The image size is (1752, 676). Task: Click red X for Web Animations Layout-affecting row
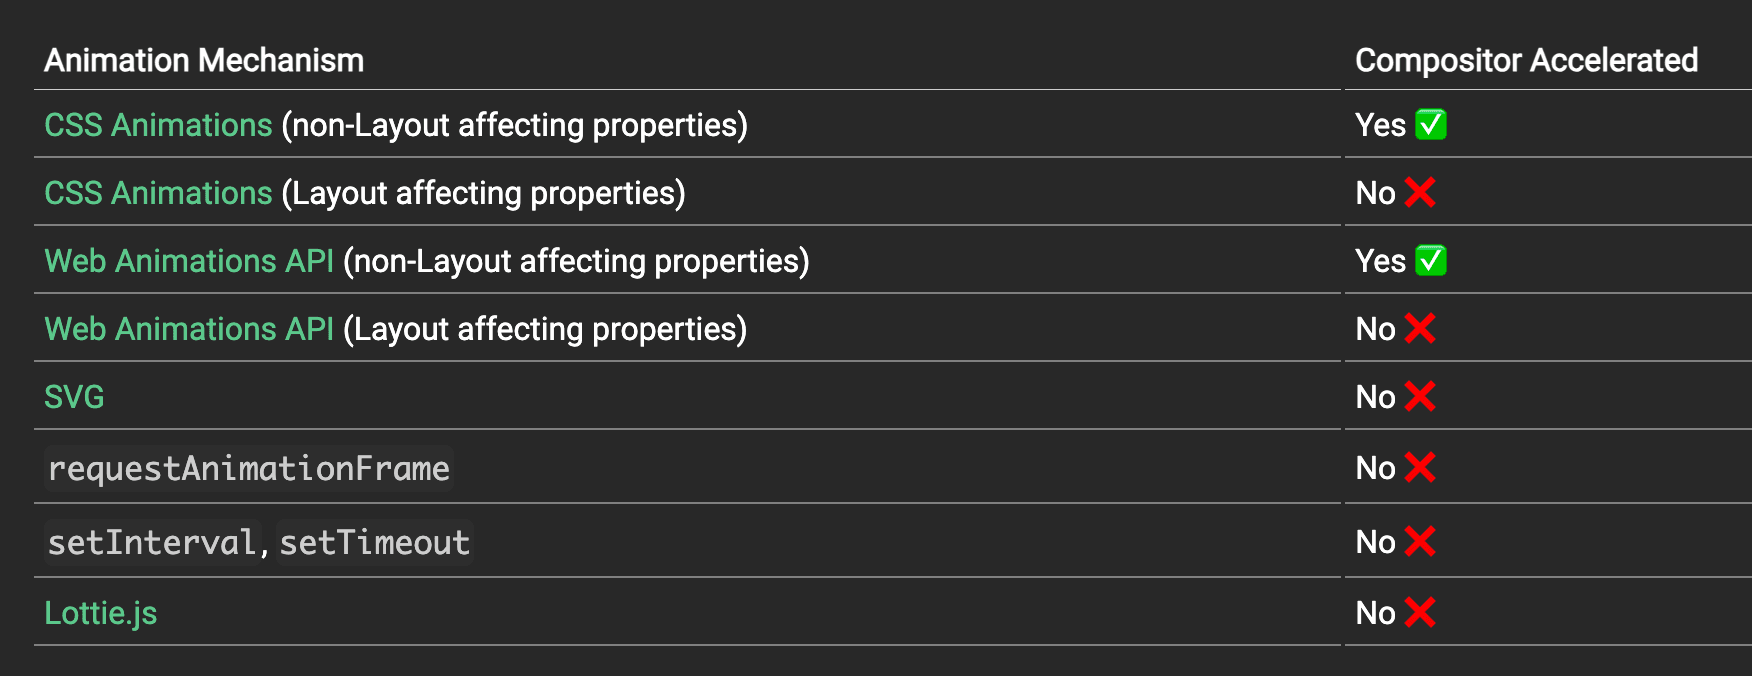tap(1420, 328)
